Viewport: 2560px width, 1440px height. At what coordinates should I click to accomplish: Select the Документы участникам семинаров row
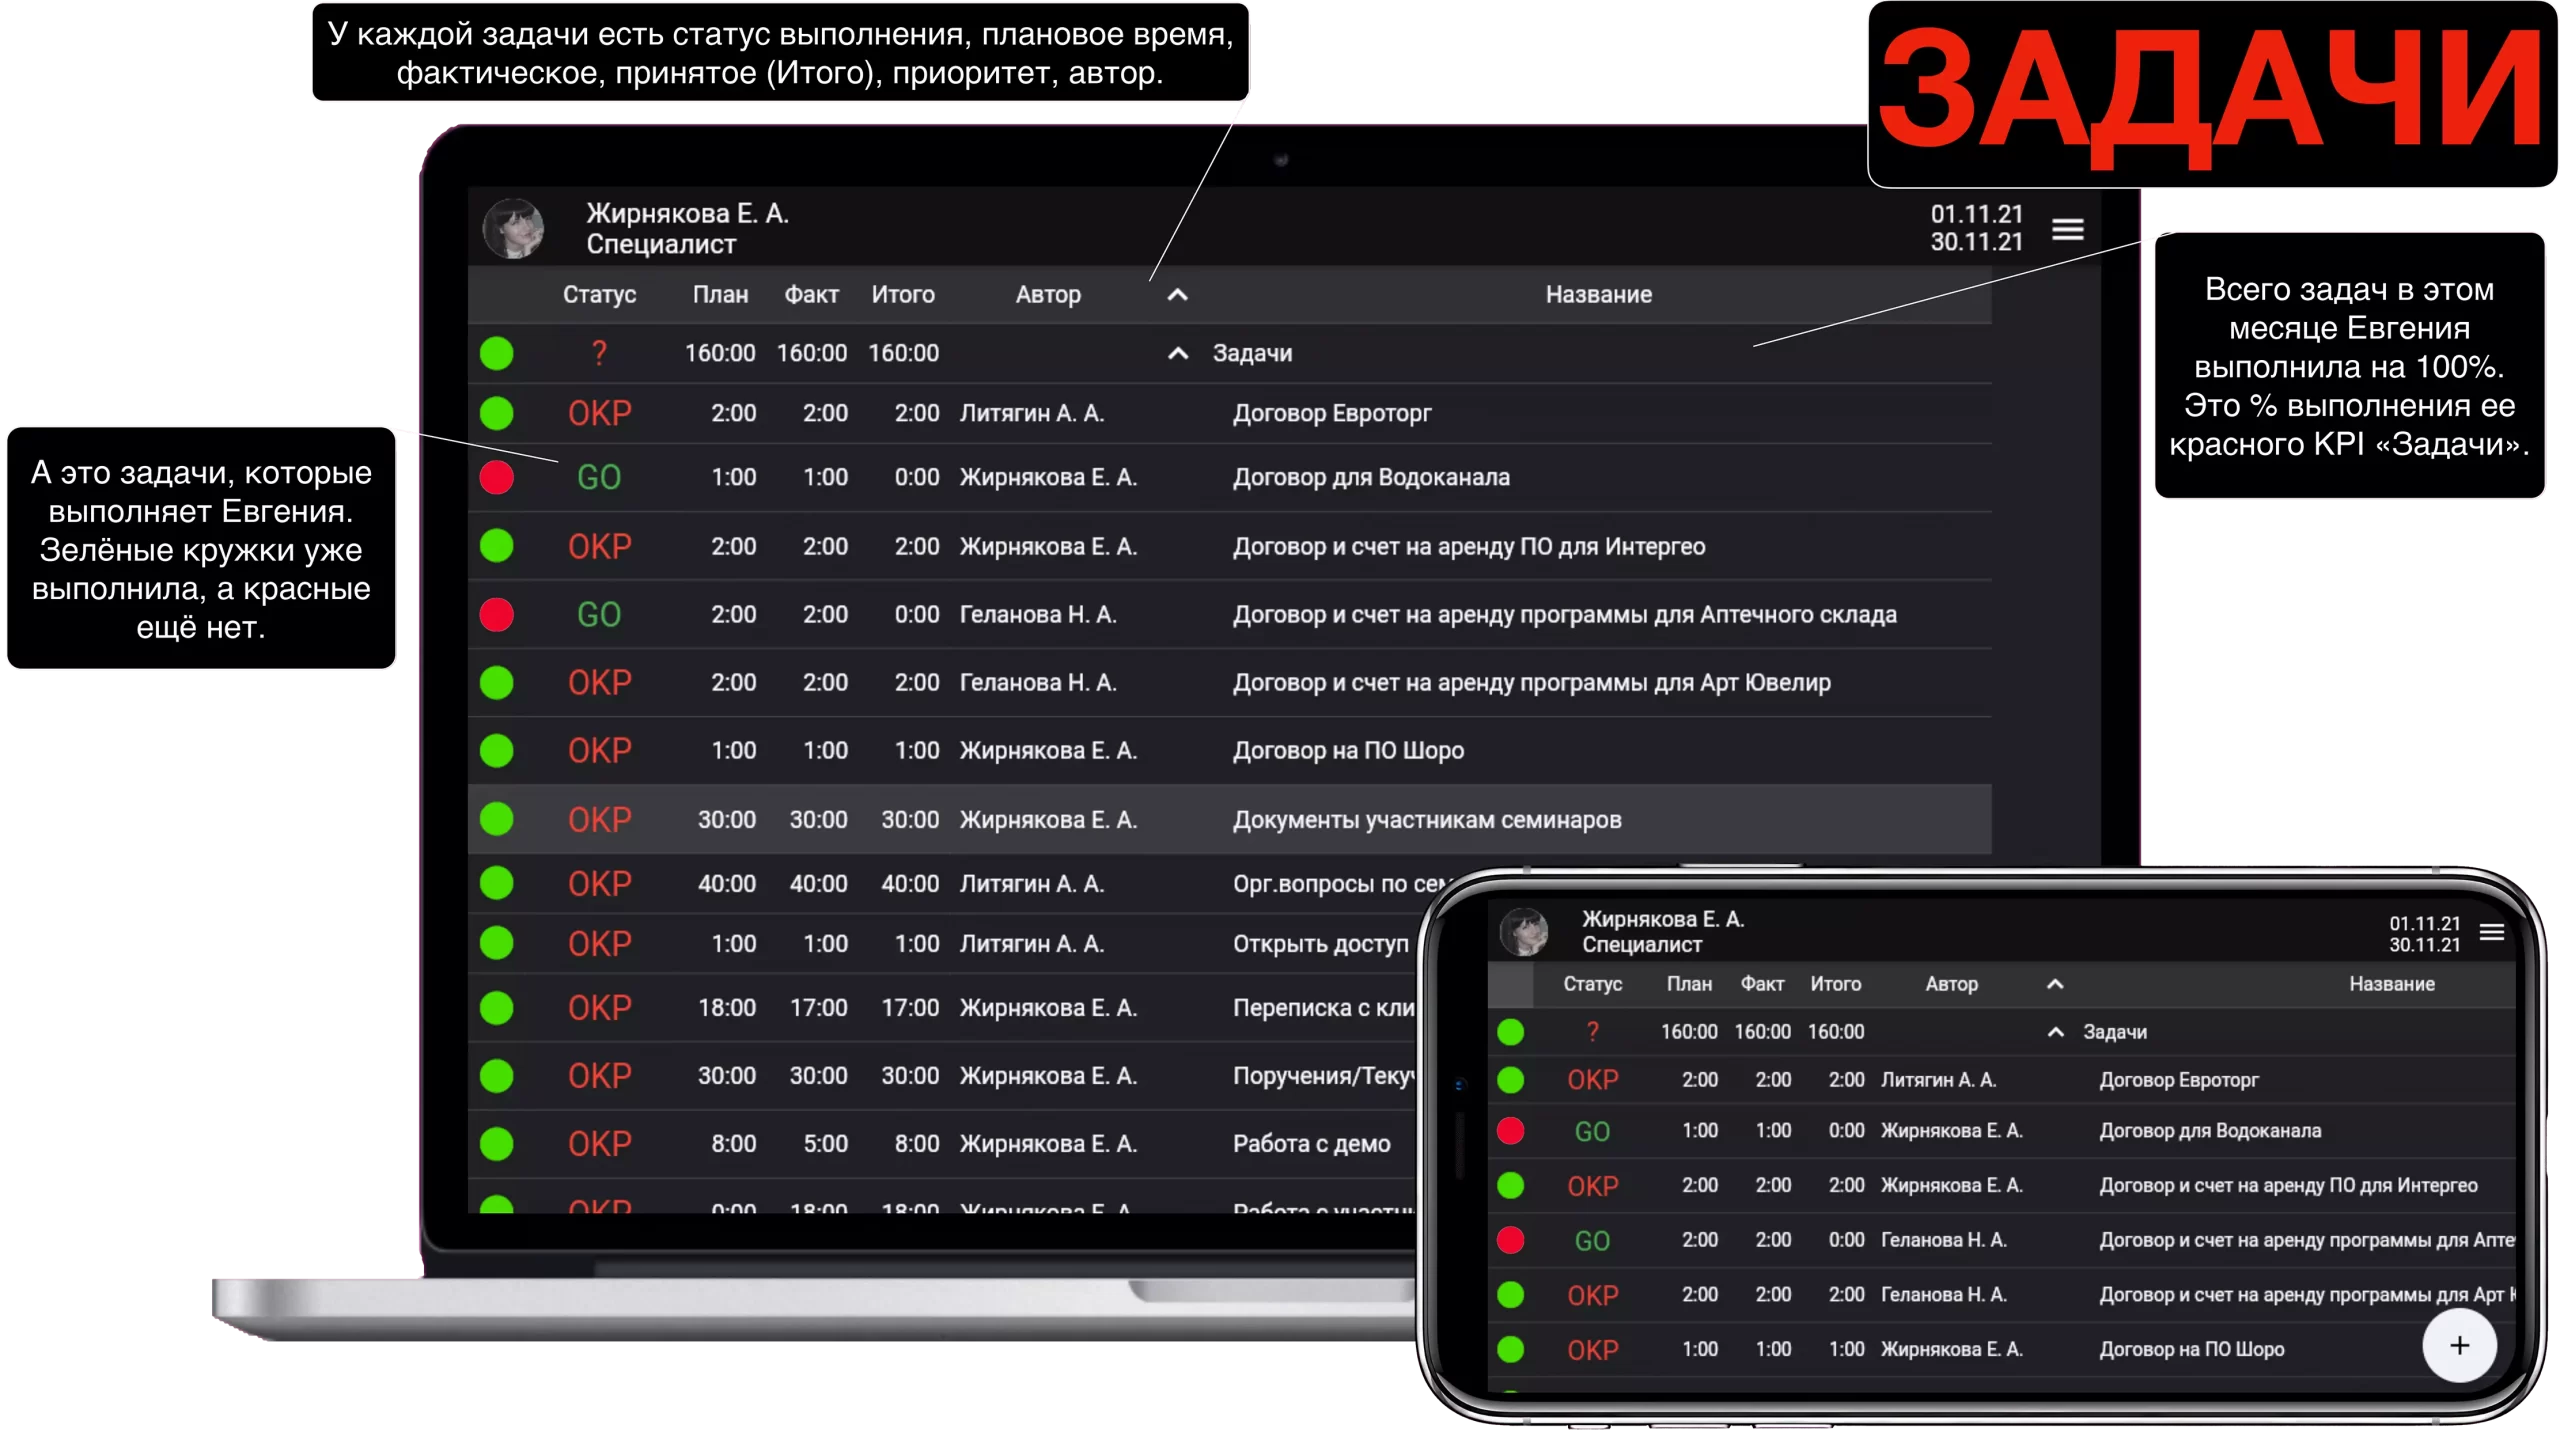point(1426,820)
